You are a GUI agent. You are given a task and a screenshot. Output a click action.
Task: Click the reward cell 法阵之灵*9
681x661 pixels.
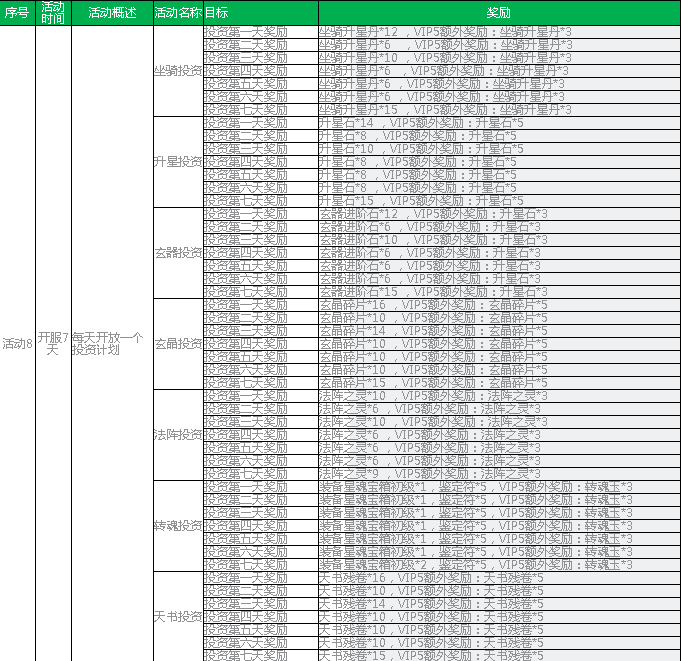click(x=499, y=474)
